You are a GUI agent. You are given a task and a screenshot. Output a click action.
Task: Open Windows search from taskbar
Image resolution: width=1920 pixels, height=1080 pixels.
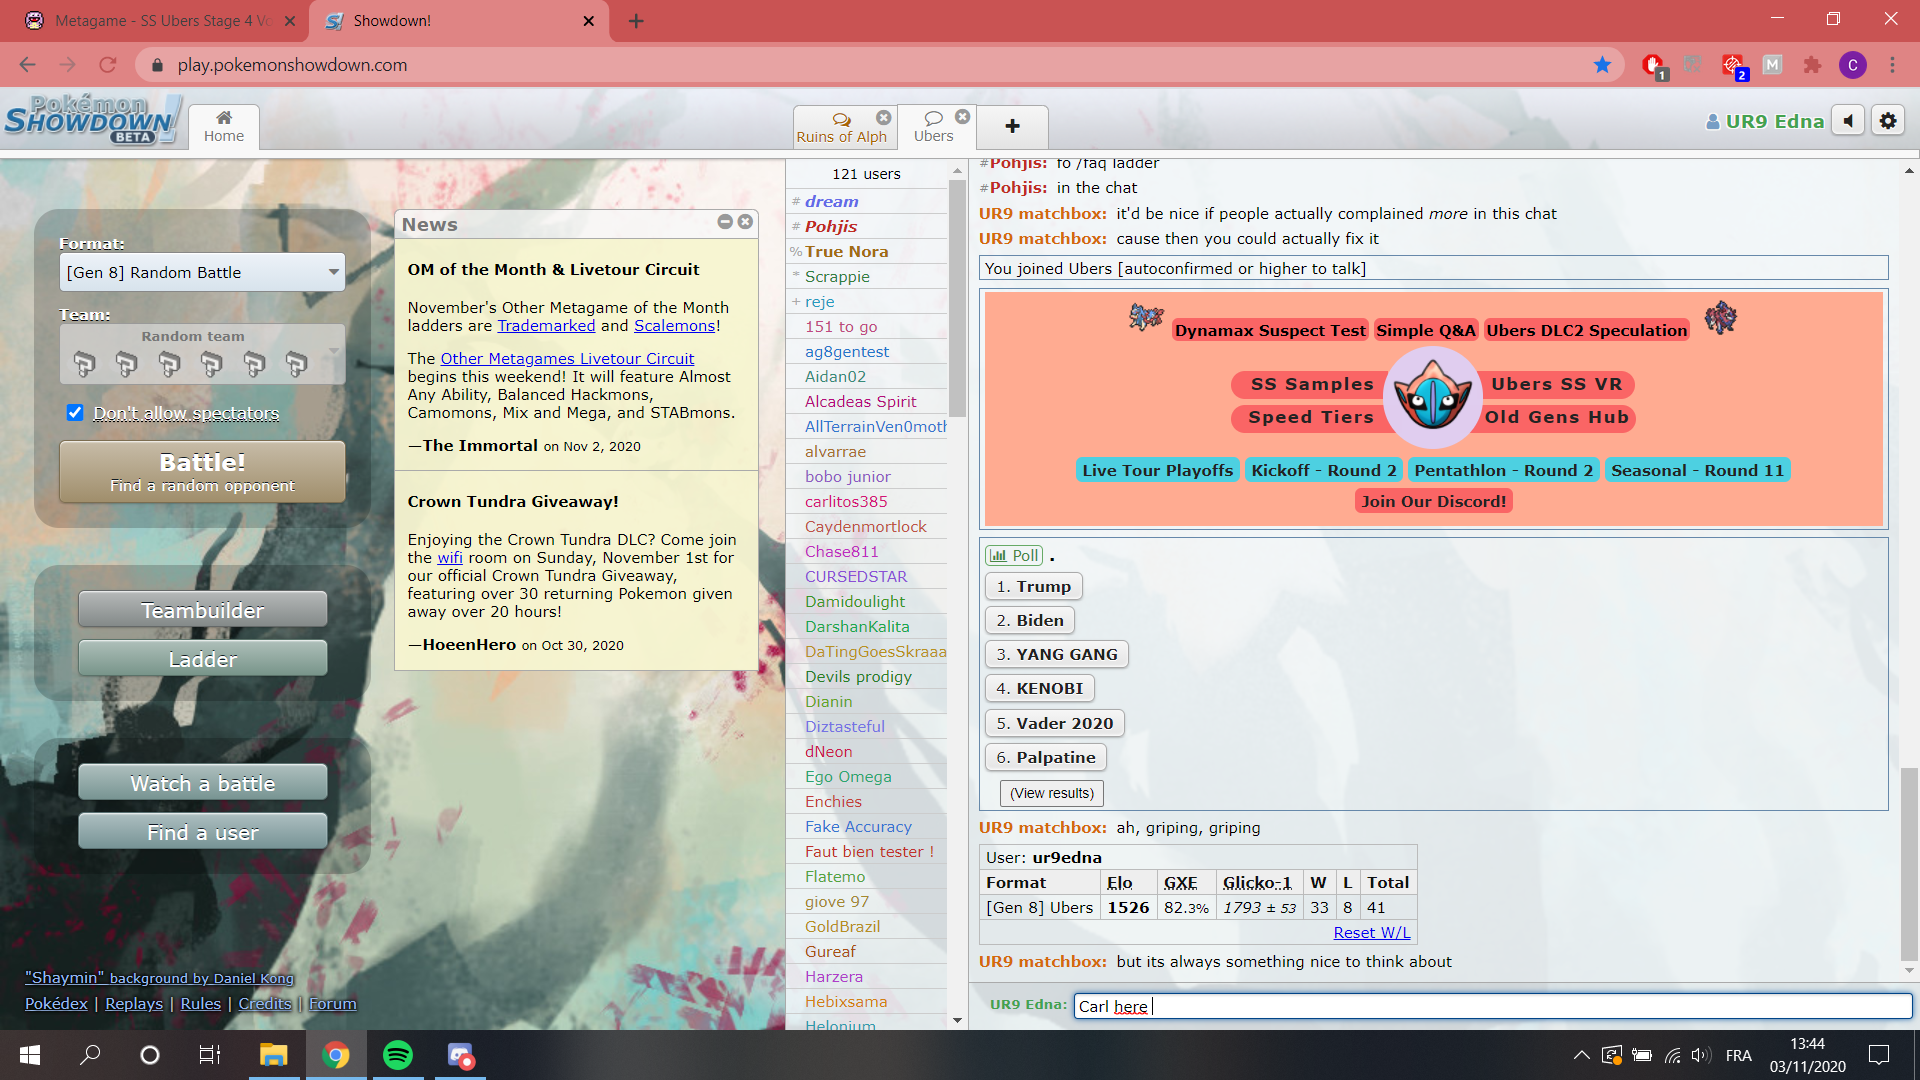90,1055
